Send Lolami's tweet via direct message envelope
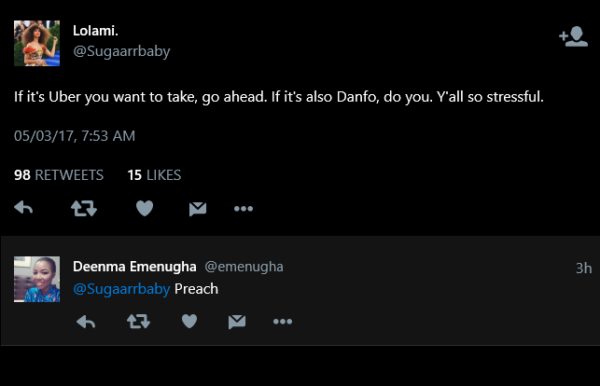600x386 pixels. (198, 209)
